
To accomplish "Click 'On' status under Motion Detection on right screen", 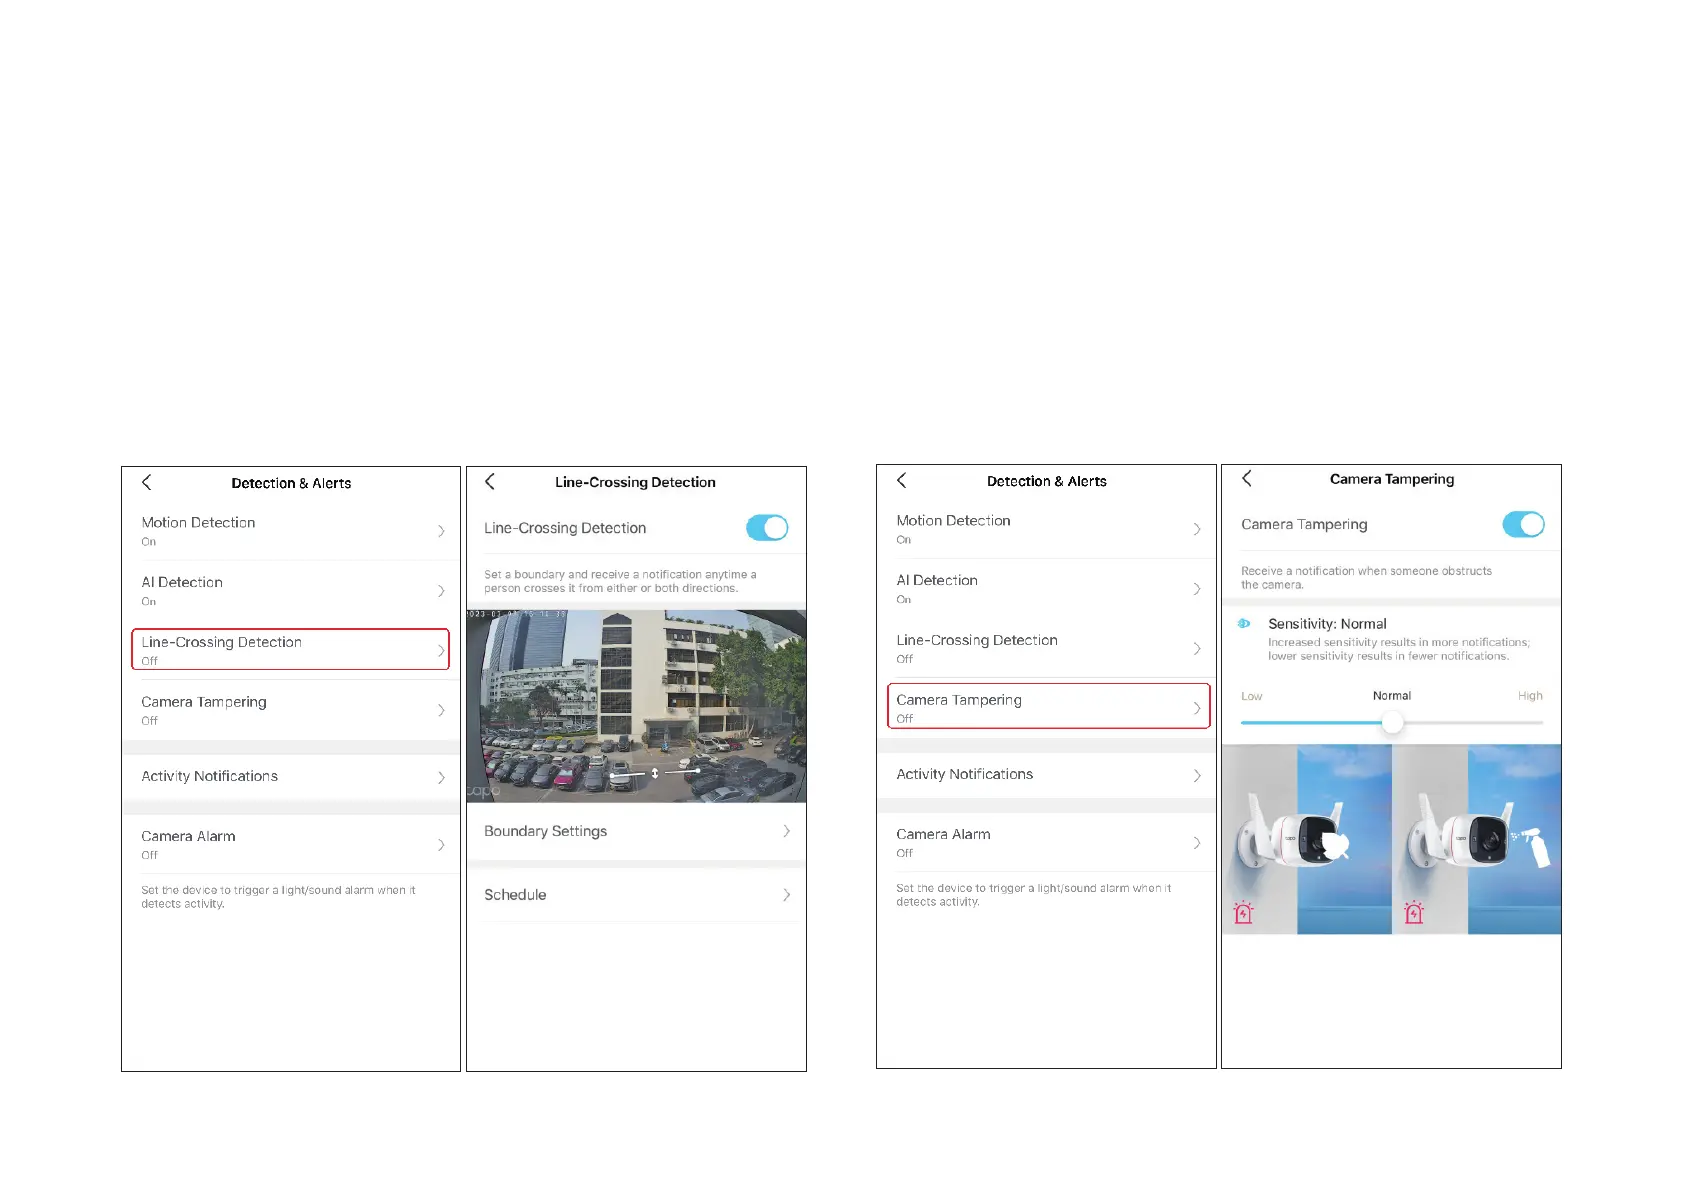I will tap(903, 540).
